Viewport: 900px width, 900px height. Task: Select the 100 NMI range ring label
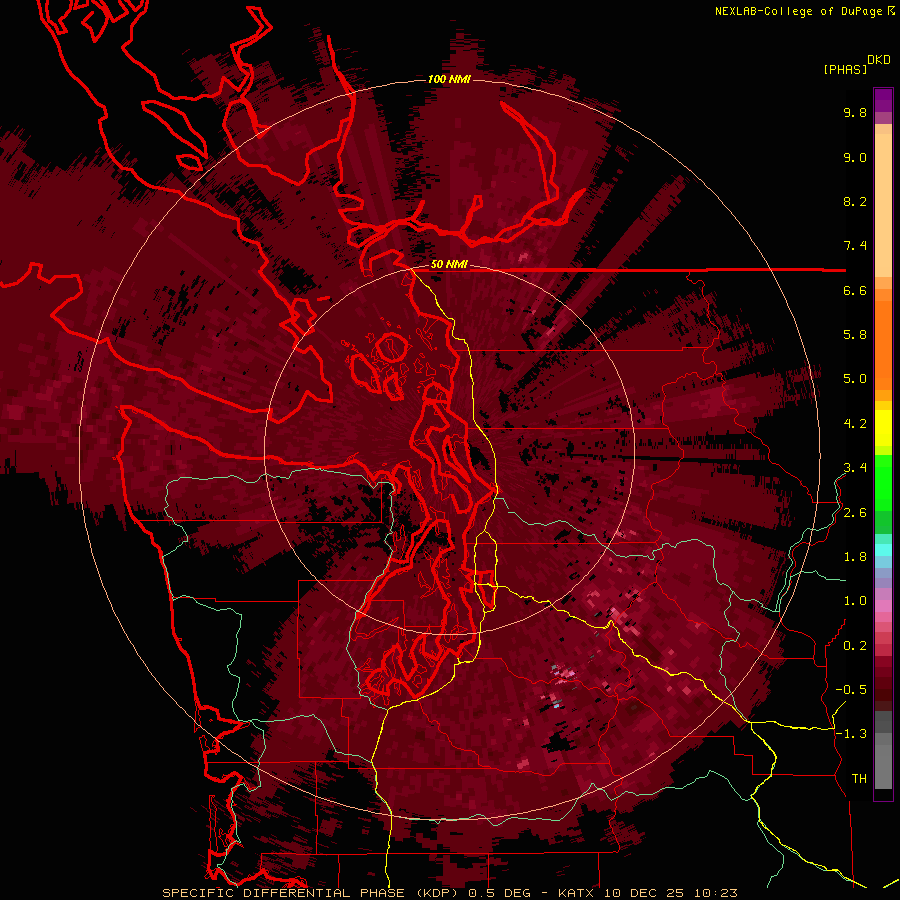[449, 79]
